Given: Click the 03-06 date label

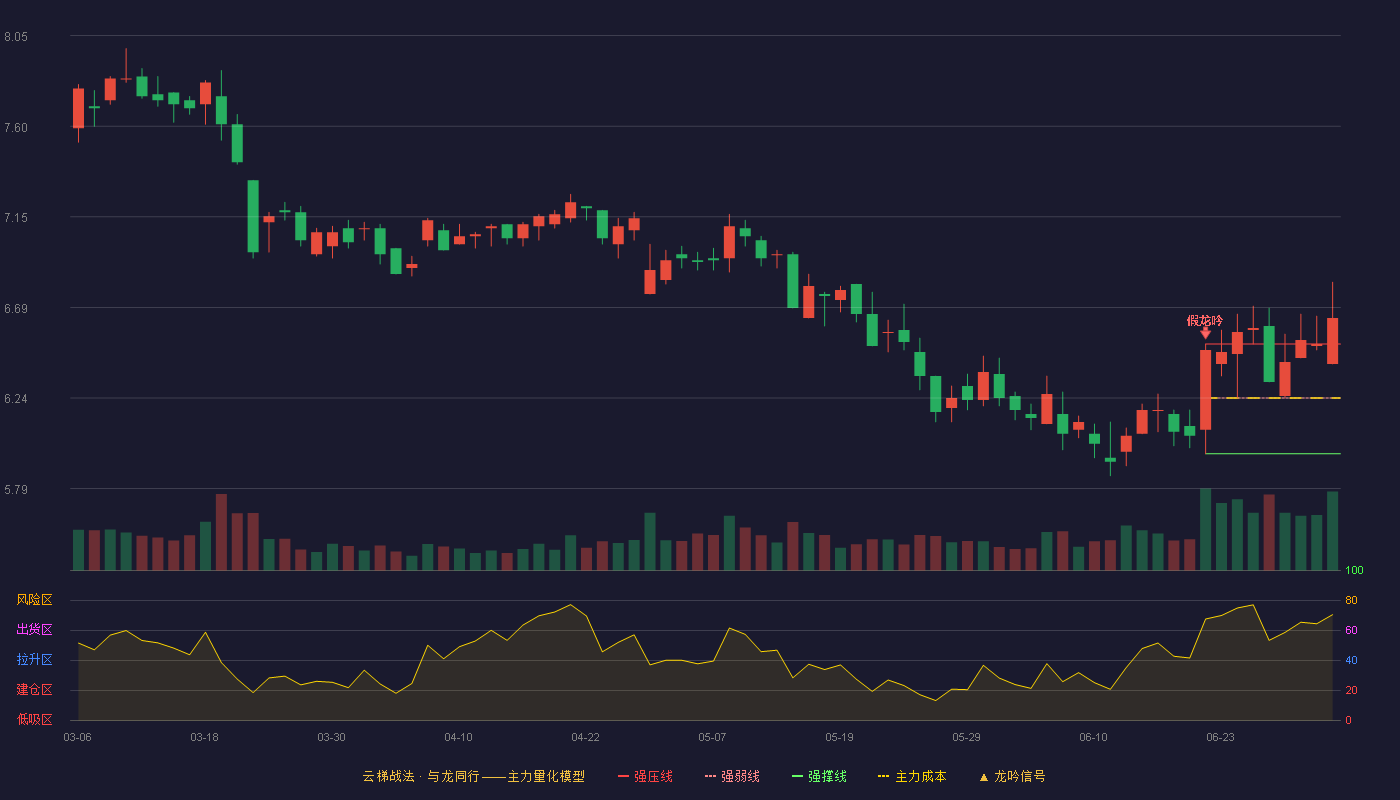Looking at the screenshot, I should click(x=77, y=737).
